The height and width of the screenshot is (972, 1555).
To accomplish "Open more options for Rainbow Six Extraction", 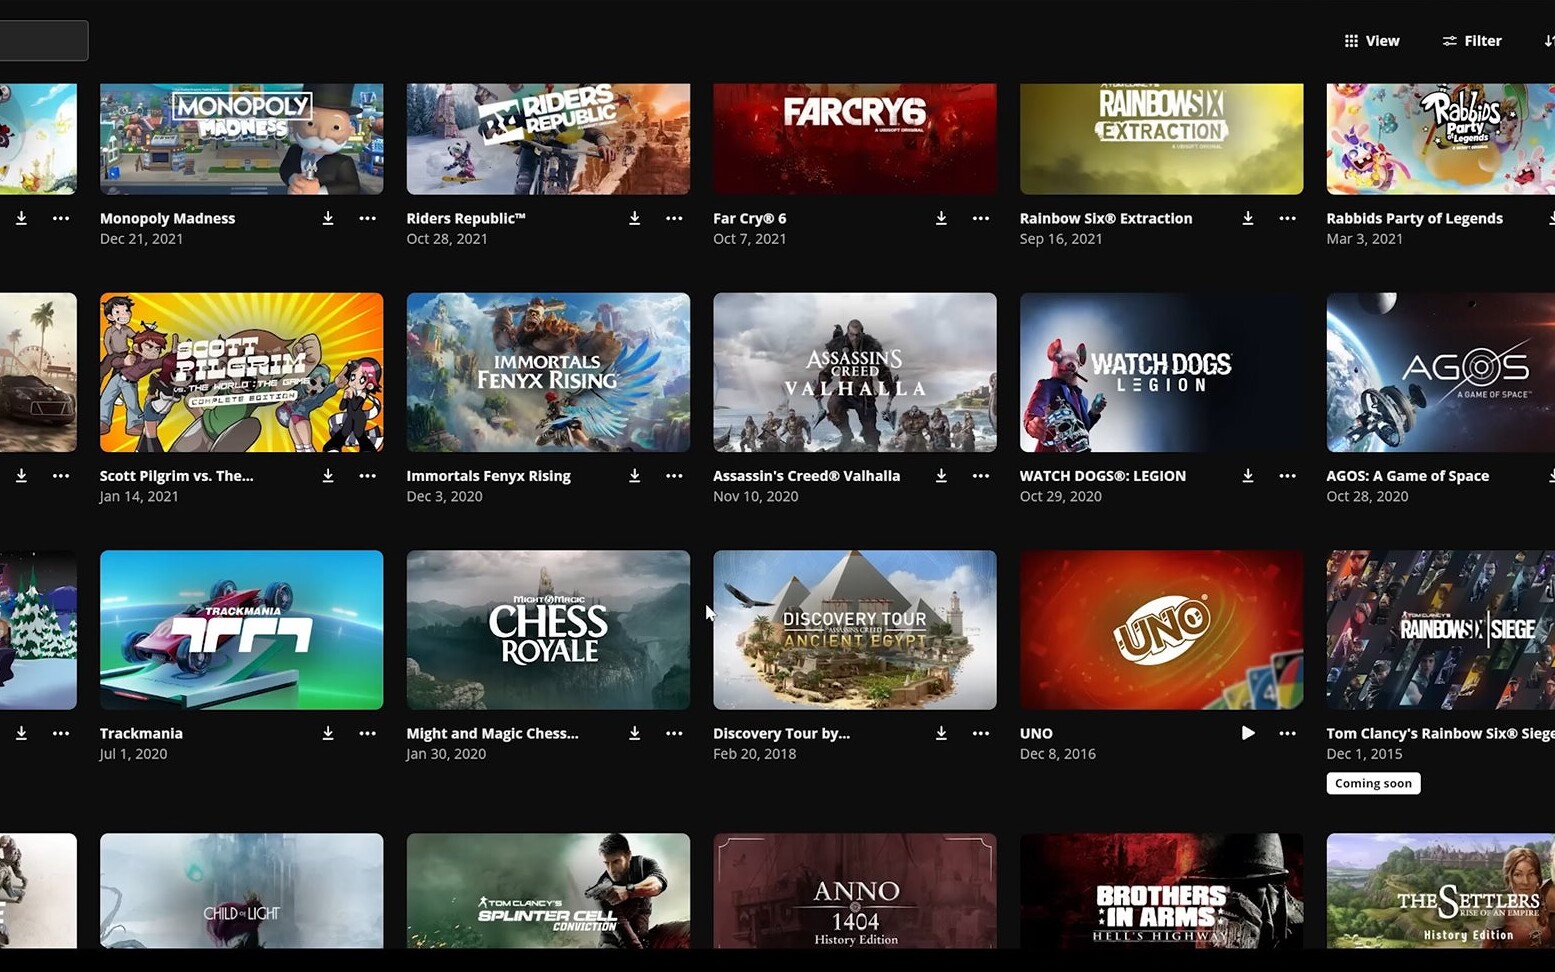I will tap(1287, 218).
